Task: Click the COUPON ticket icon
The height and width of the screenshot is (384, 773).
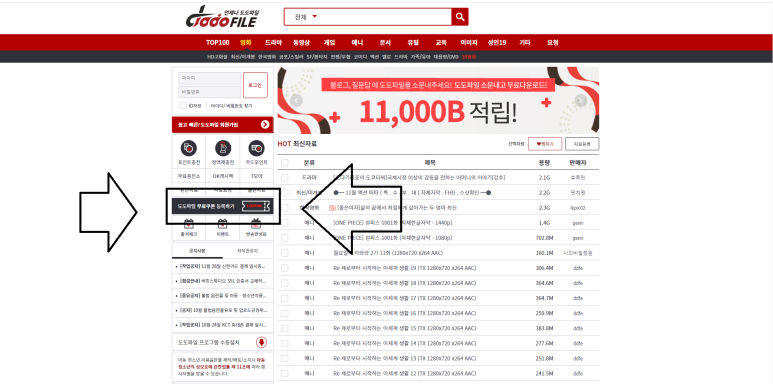Action: 256,206
